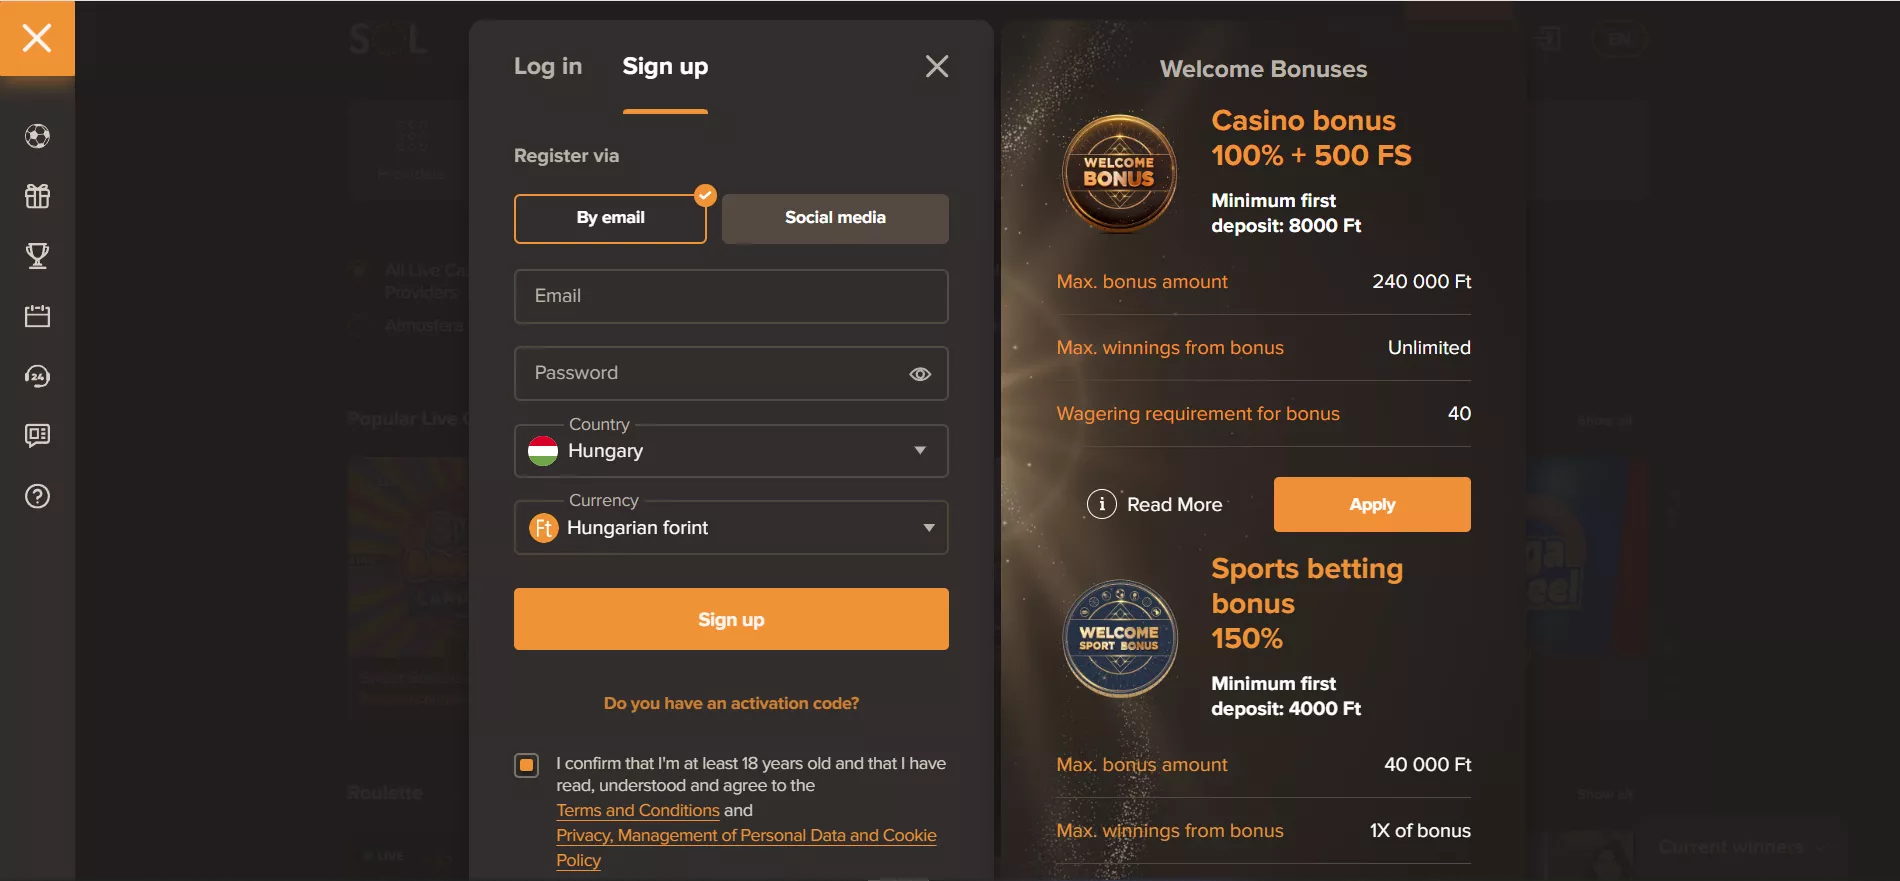Open the news chat sidebar icon
1900x881 pixels.
37,436
